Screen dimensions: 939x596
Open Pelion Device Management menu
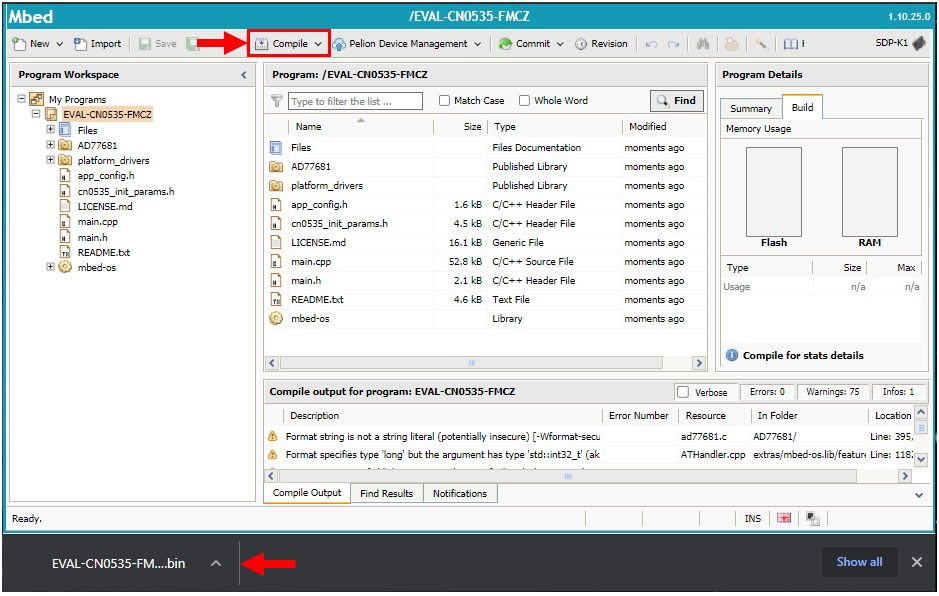click(400, 44)
